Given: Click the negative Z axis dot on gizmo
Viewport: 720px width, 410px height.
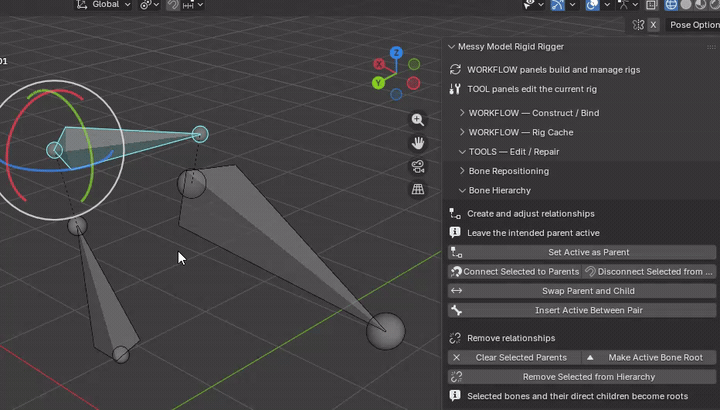Looking at the screenshot, I should (x=396, y=95).
